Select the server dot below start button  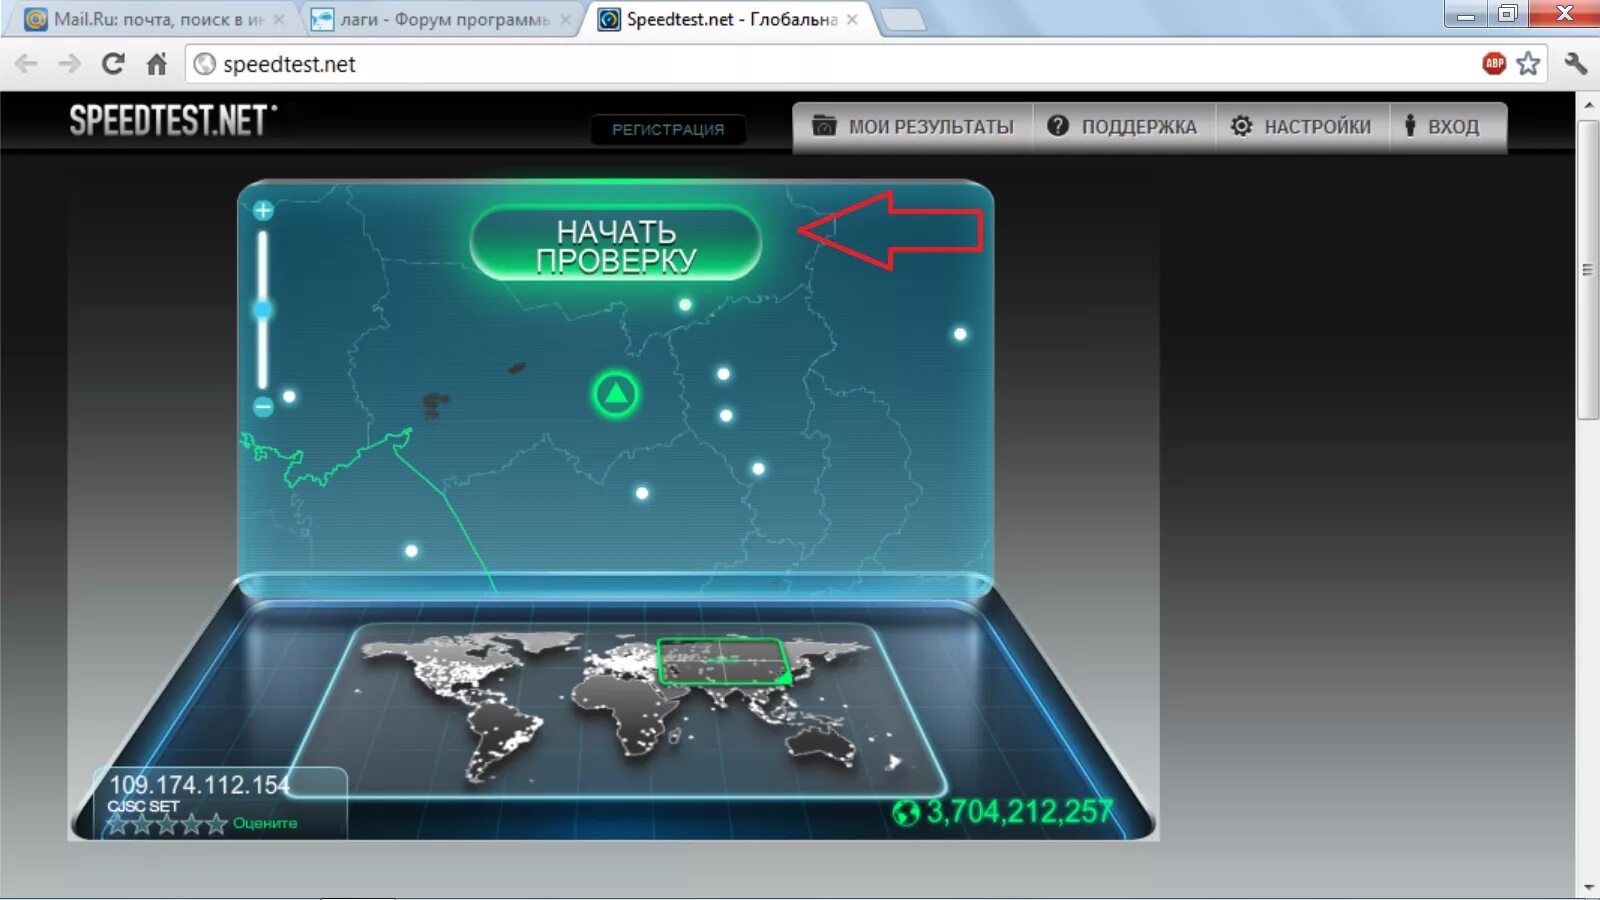point(685,305)
